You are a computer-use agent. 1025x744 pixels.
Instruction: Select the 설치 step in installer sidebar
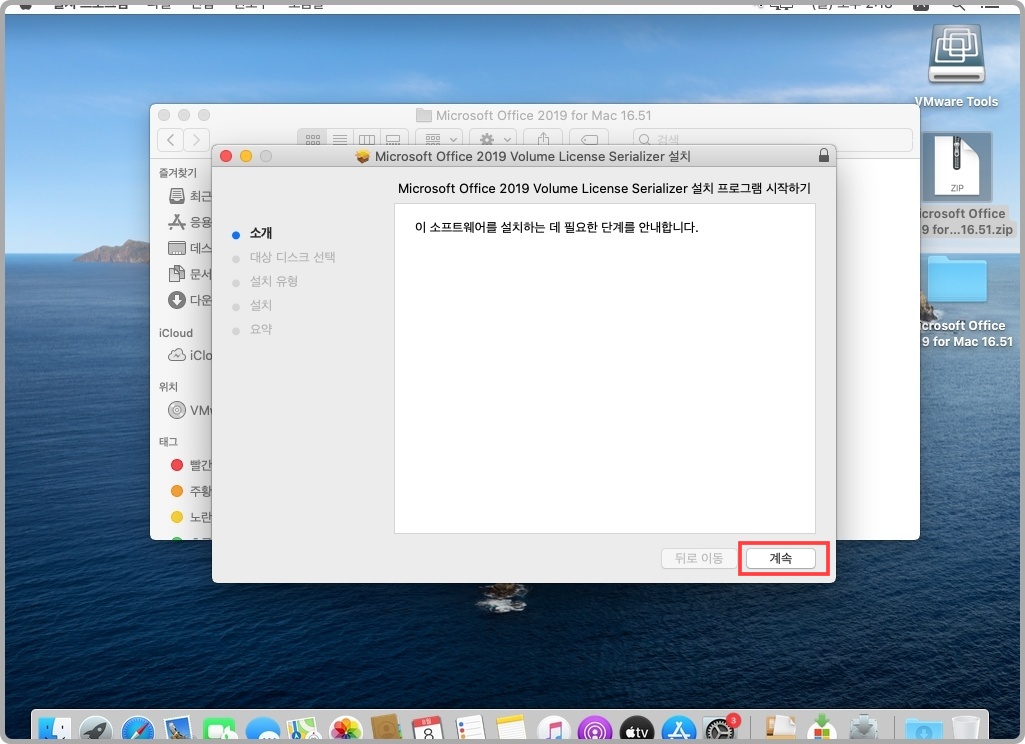(x=261, y=305)
